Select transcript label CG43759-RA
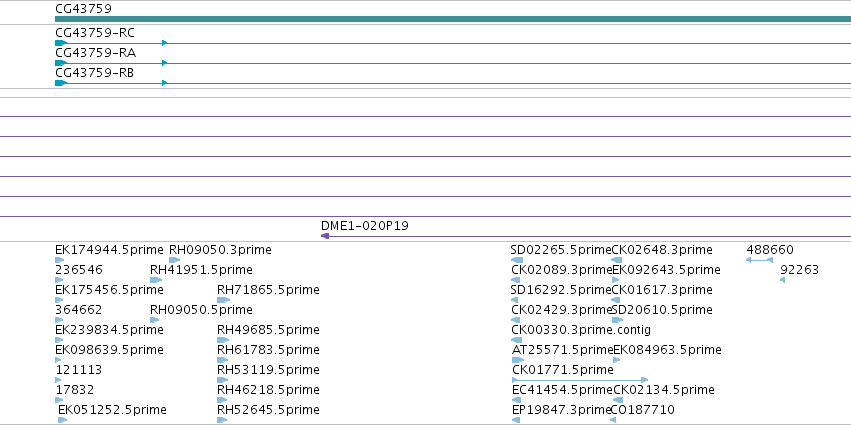The height and width of the screenshot is (425, 851). coord(96,53)
